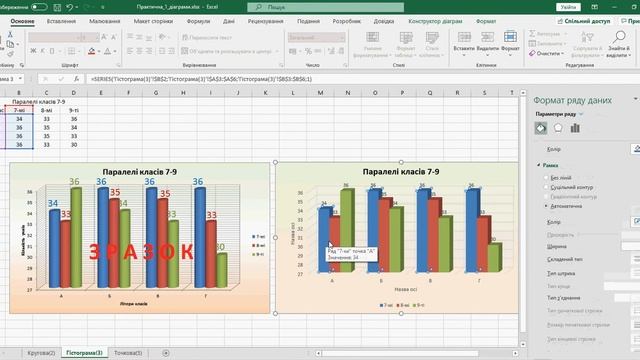Select the Суцільний контур radio option
This screenshot has height=360, width=640.
click(546, 187)
